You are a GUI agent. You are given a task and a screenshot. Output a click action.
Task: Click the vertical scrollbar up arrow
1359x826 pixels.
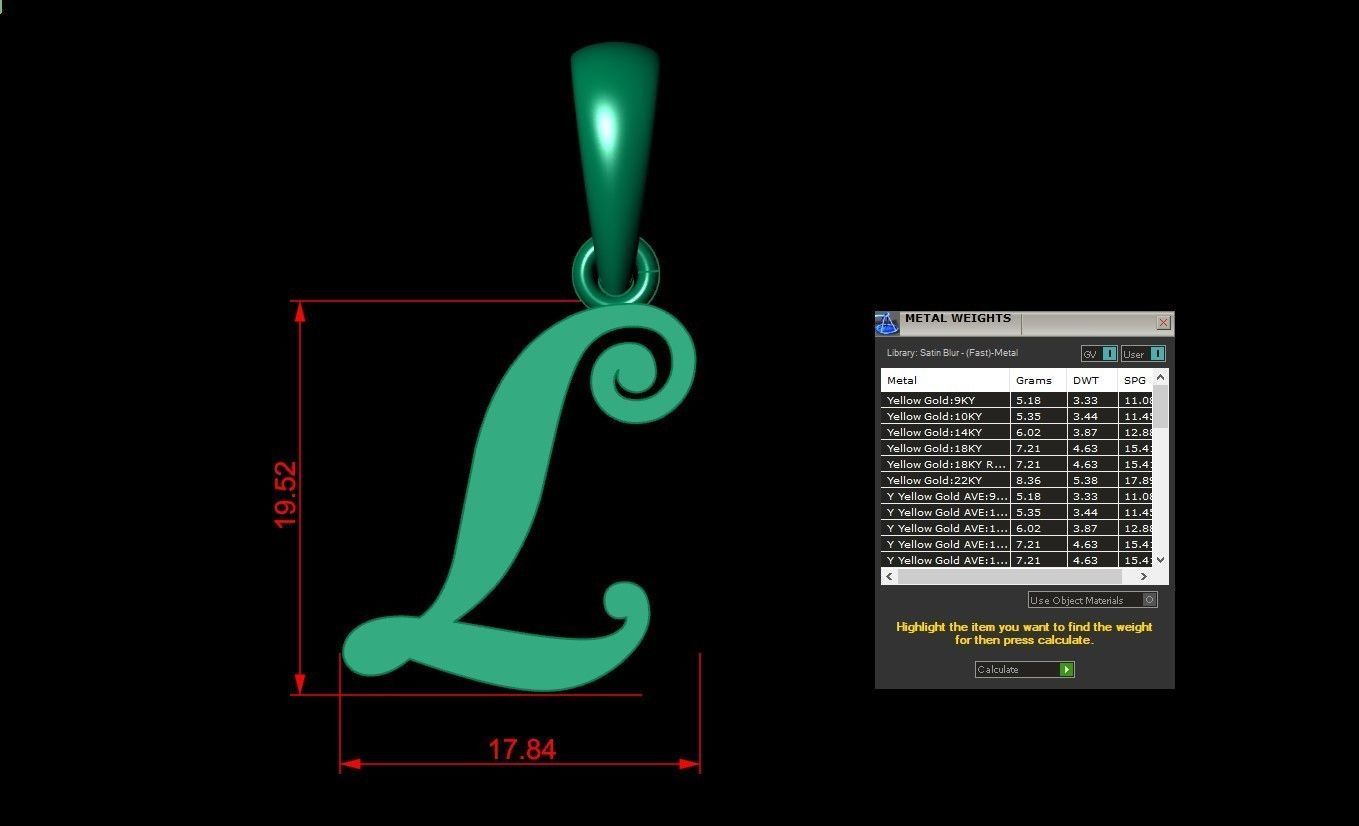click(x=1161, y=378)
